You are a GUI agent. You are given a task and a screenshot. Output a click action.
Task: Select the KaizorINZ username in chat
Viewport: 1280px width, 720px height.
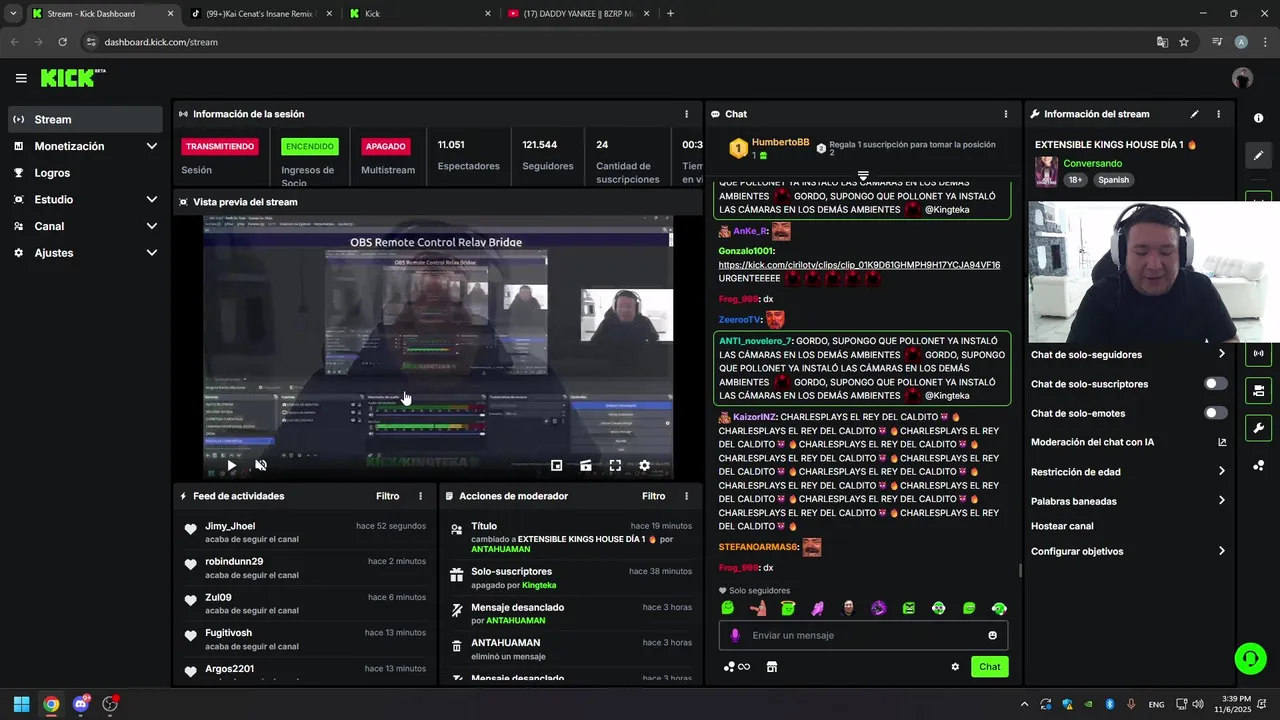pos(755,417)
